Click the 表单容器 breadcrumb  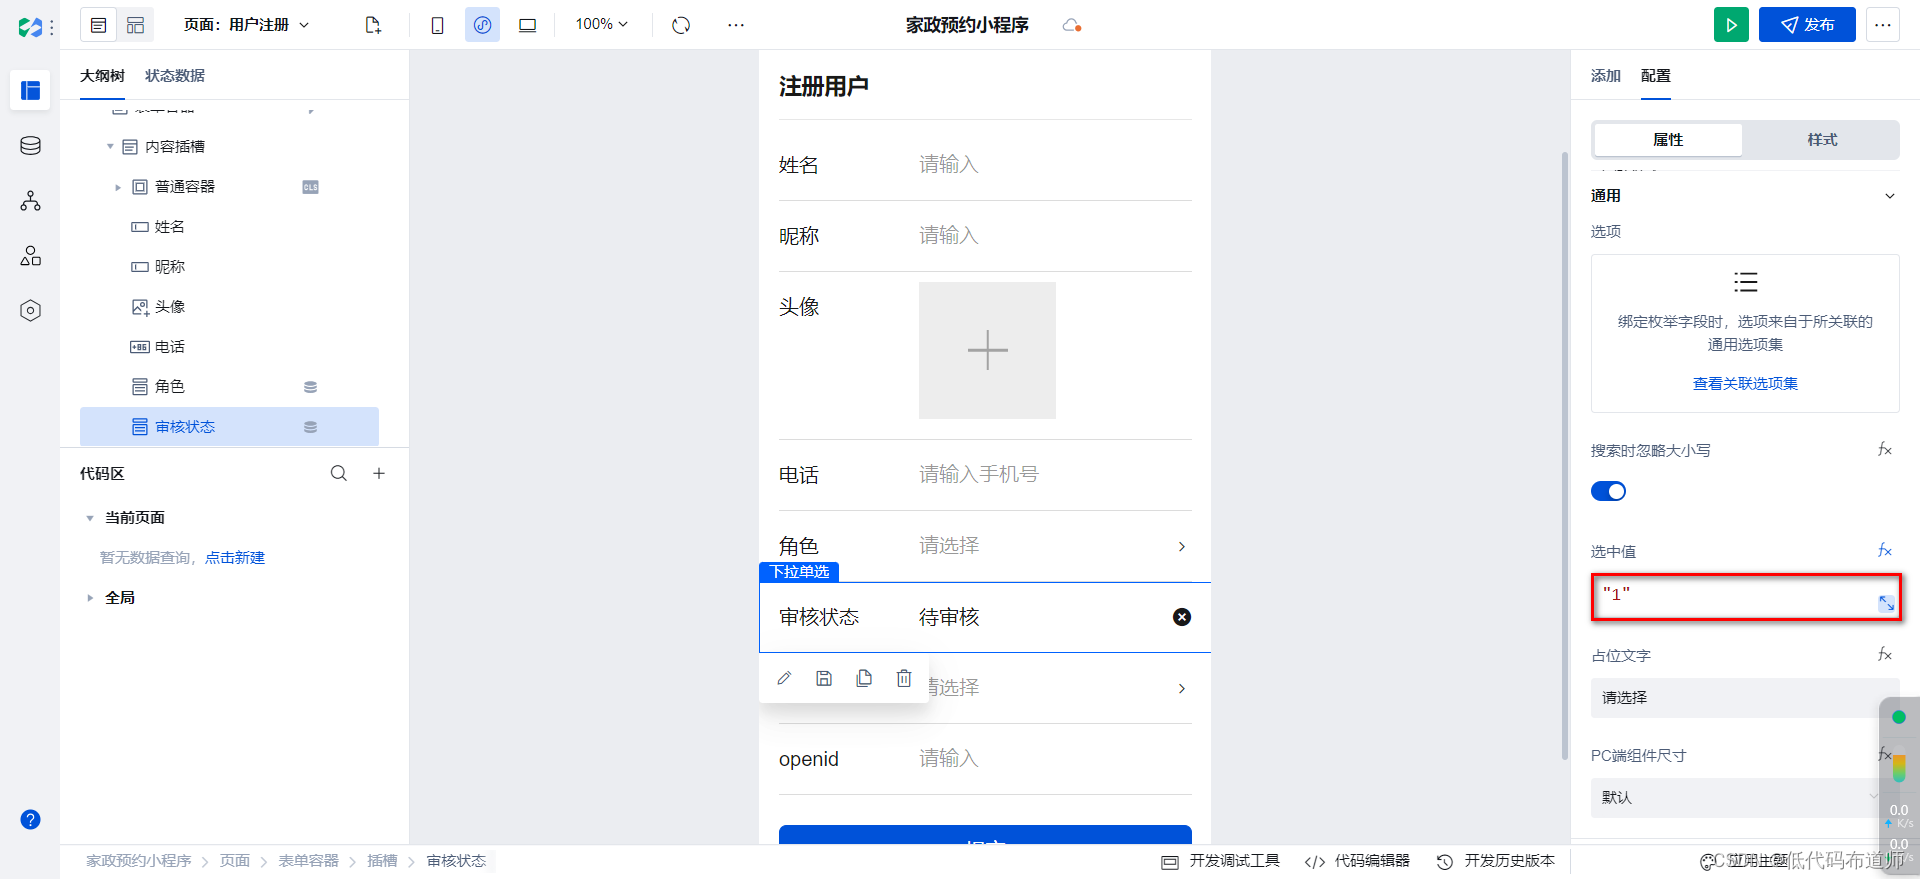(x=308, y=861)
